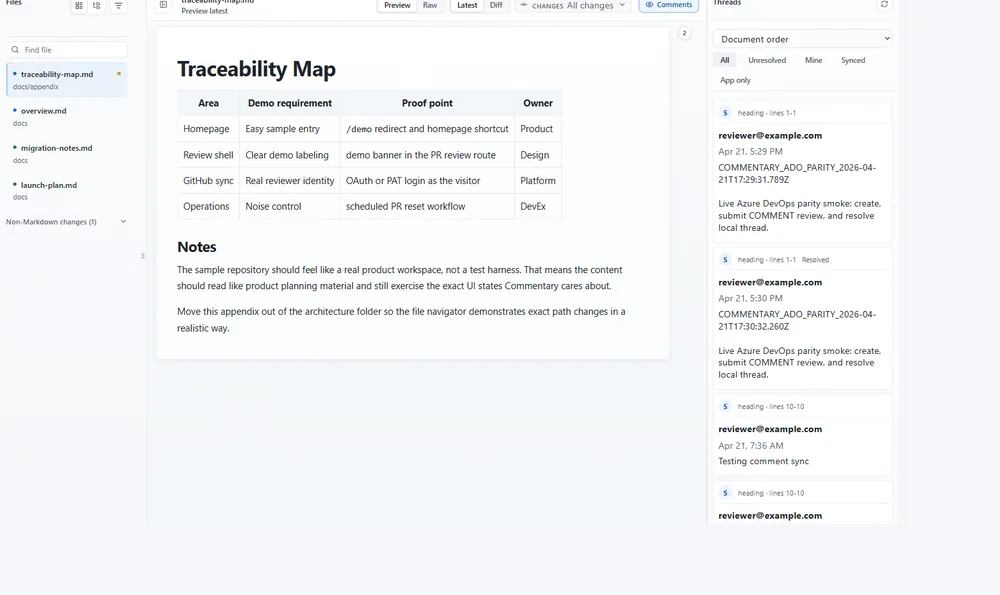Open the 'Testing comment sync' thread

click(x=802, y=434)
